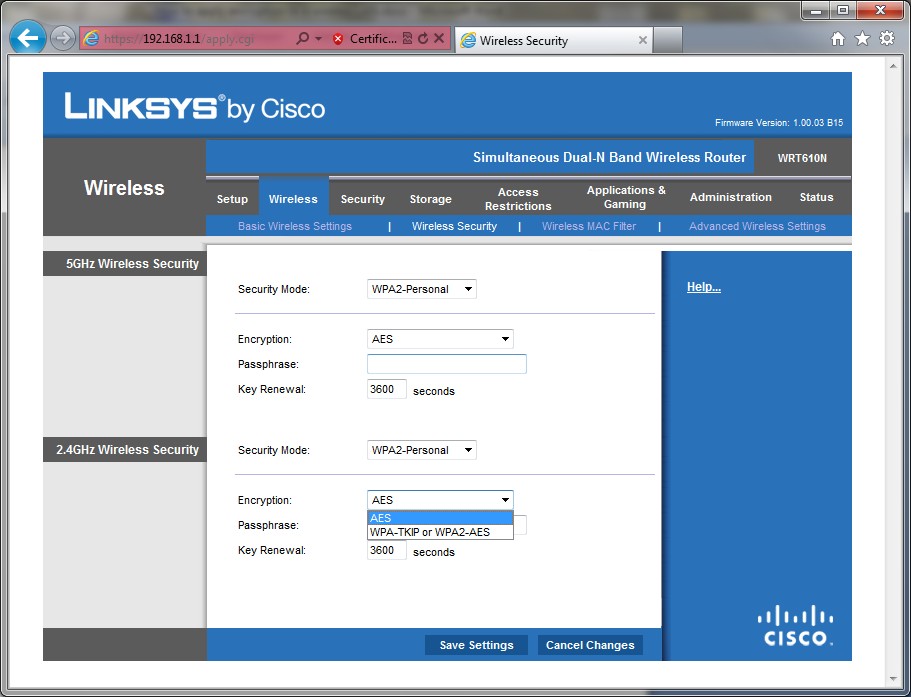Open a new blank browser tab

(668, 40)
